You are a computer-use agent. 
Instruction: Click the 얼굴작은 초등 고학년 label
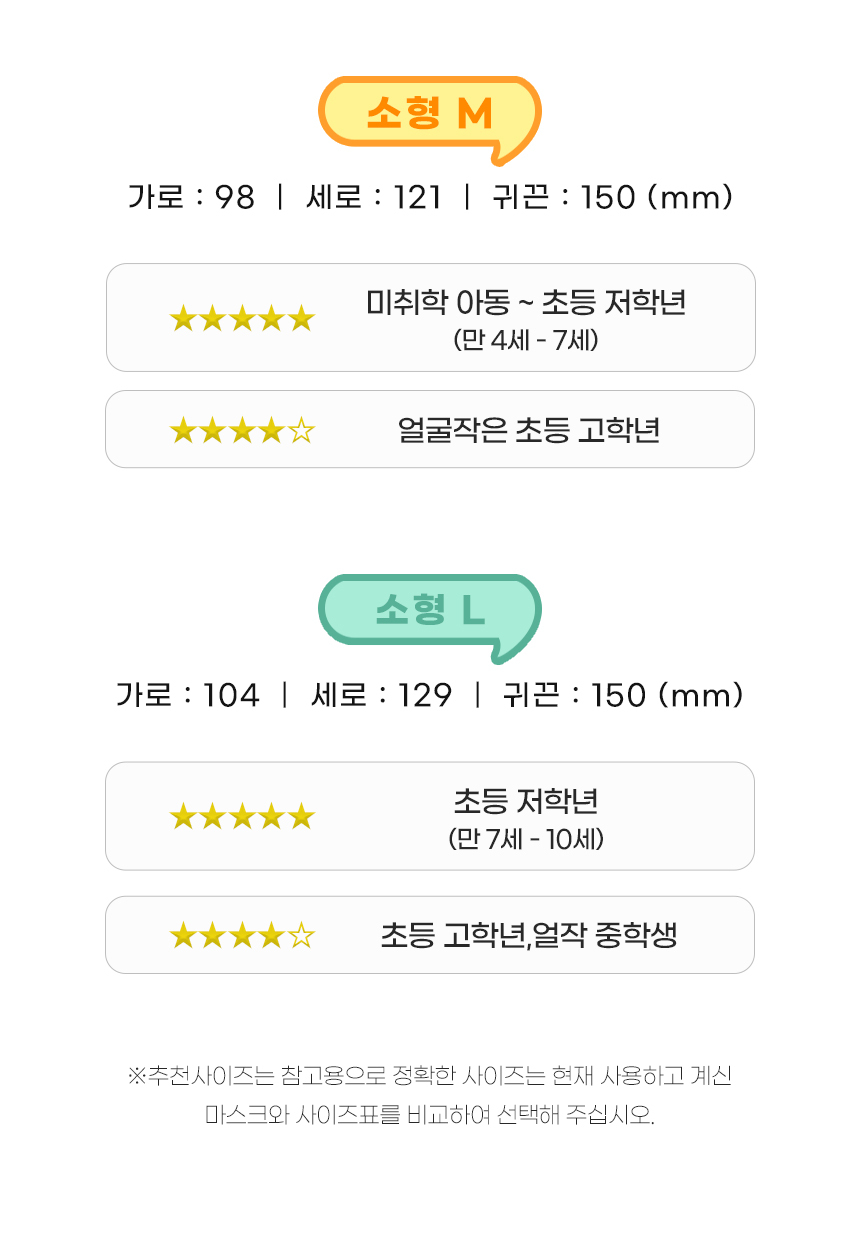click(528, 431)
